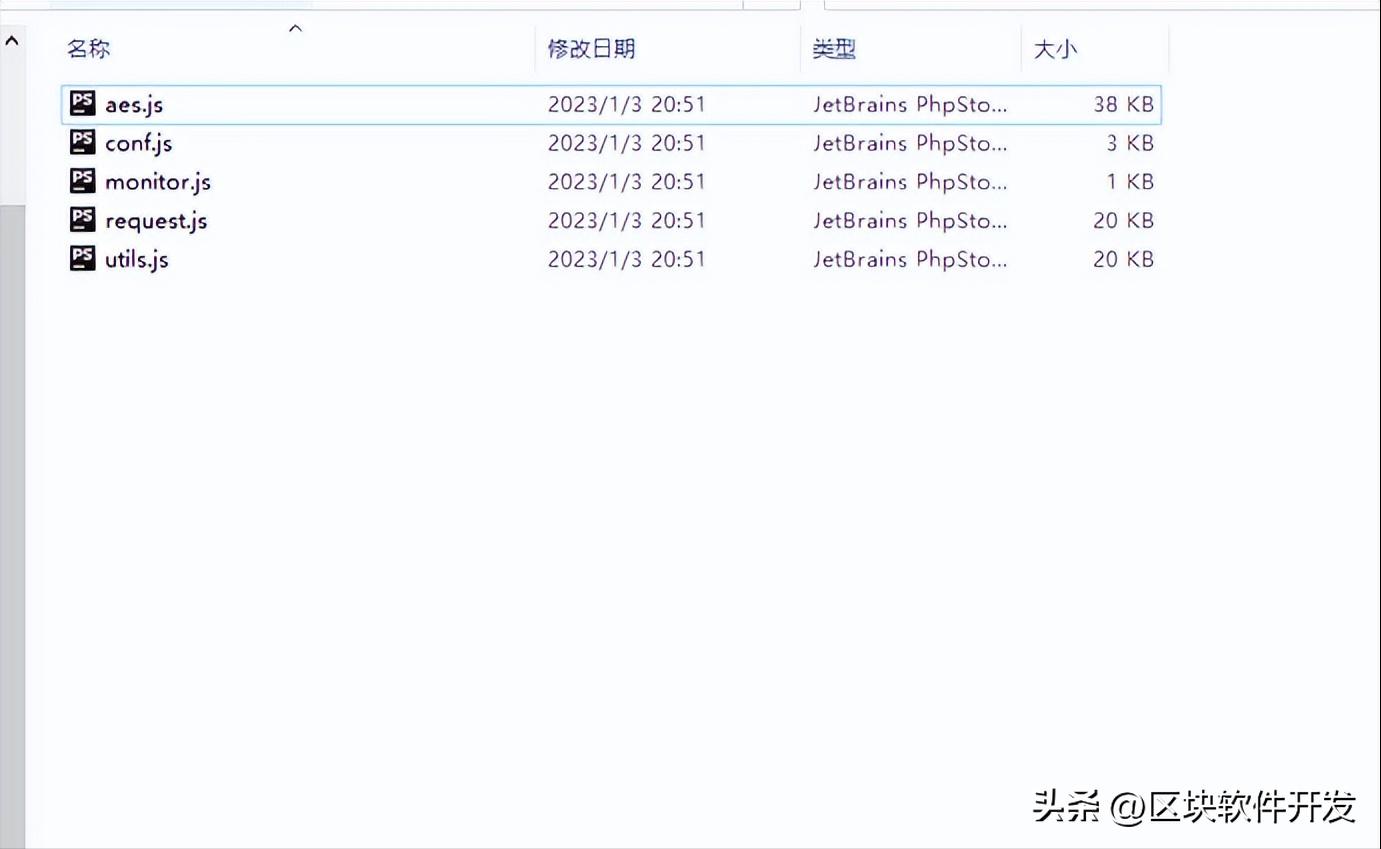Click the file type cell for utils.js
1381x849 pixels.
[x=910, y=259]
